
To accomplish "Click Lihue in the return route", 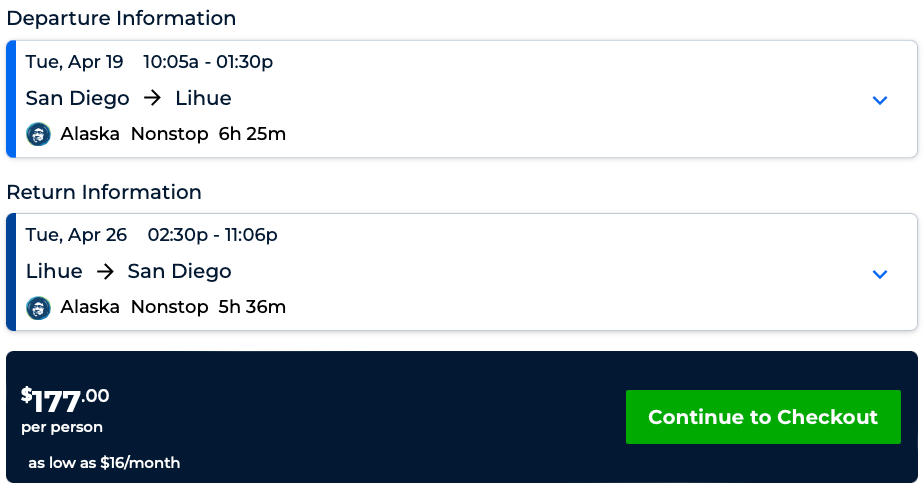I will pos(54,271).
